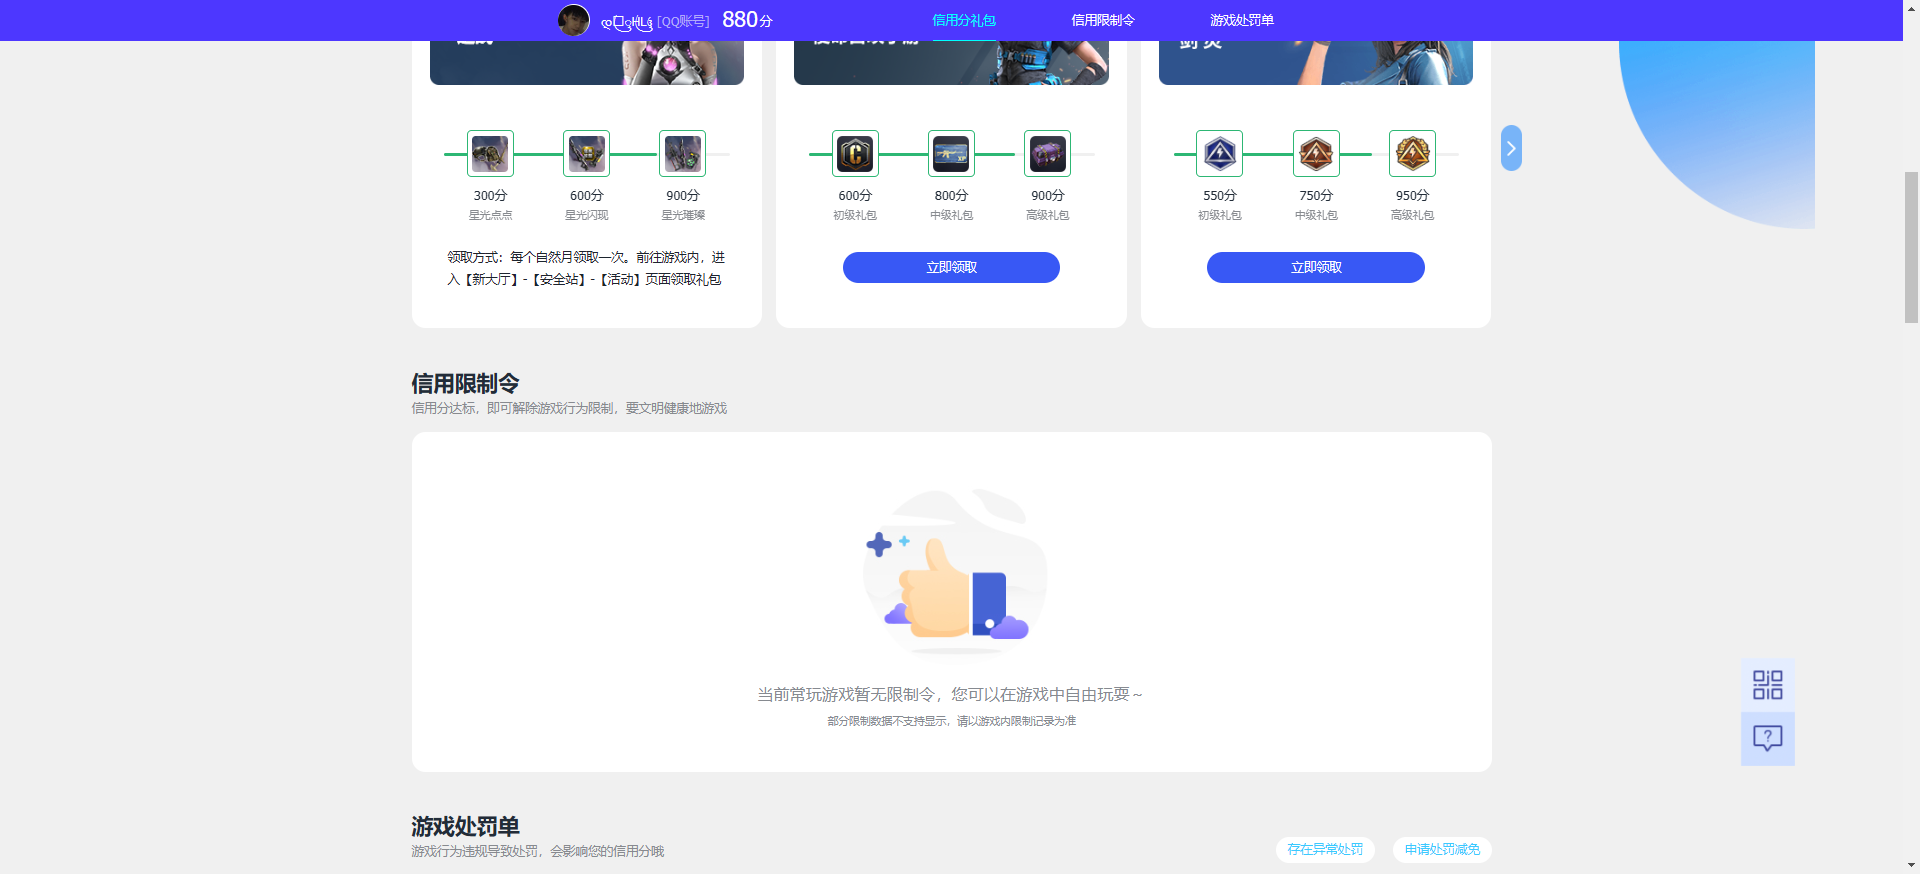Click the 300分 星光点点 reward icon
1920x874 pixels.
pyautogui.click(x=490, y=154)
